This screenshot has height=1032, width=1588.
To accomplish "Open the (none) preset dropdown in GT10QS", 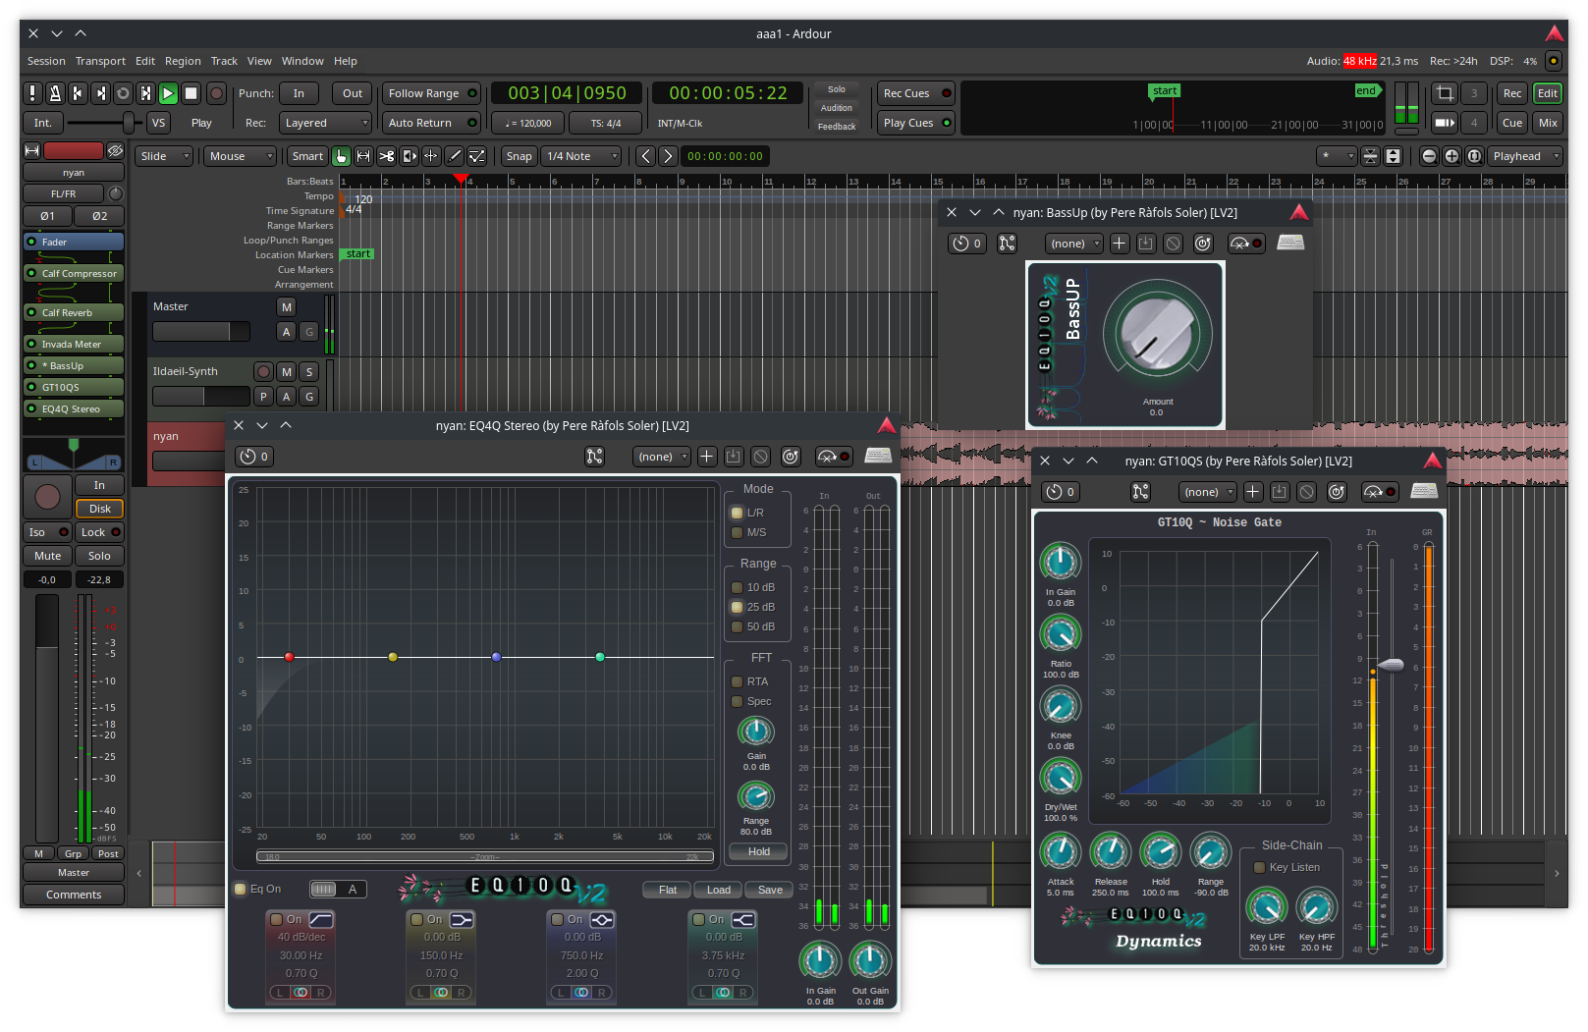I will coord(1207,492).
